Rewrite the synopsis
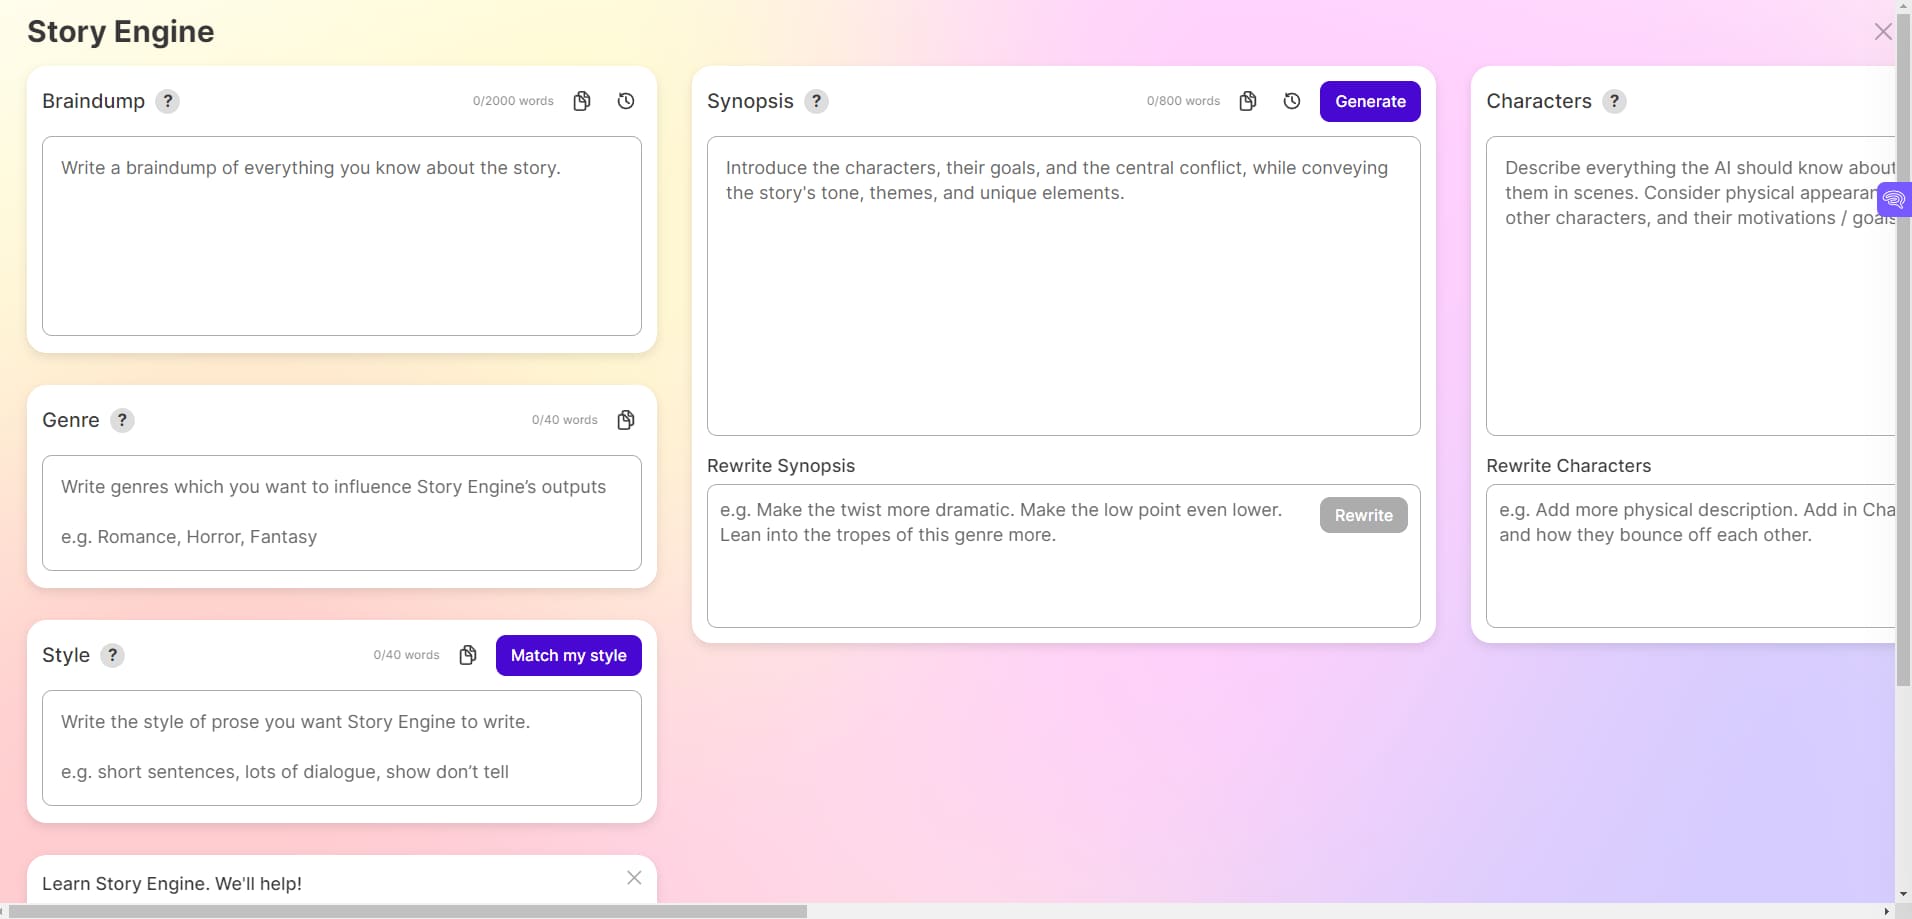The height and width of the screenshot is (919, 1912). click(1362, 514)
